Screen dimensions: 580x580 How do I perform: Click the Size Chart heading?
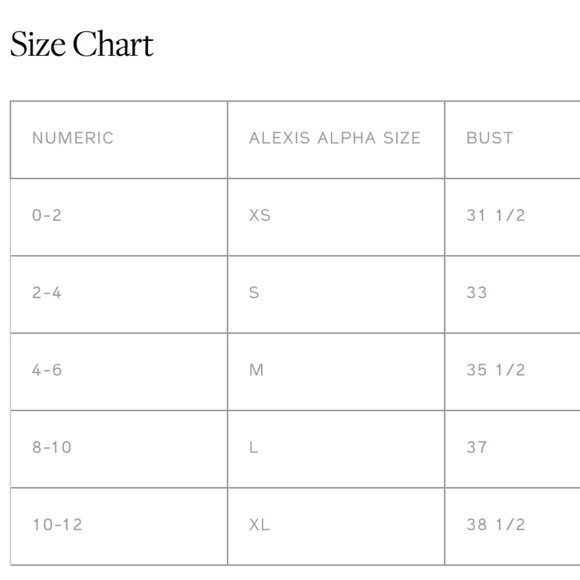point(82,44)
